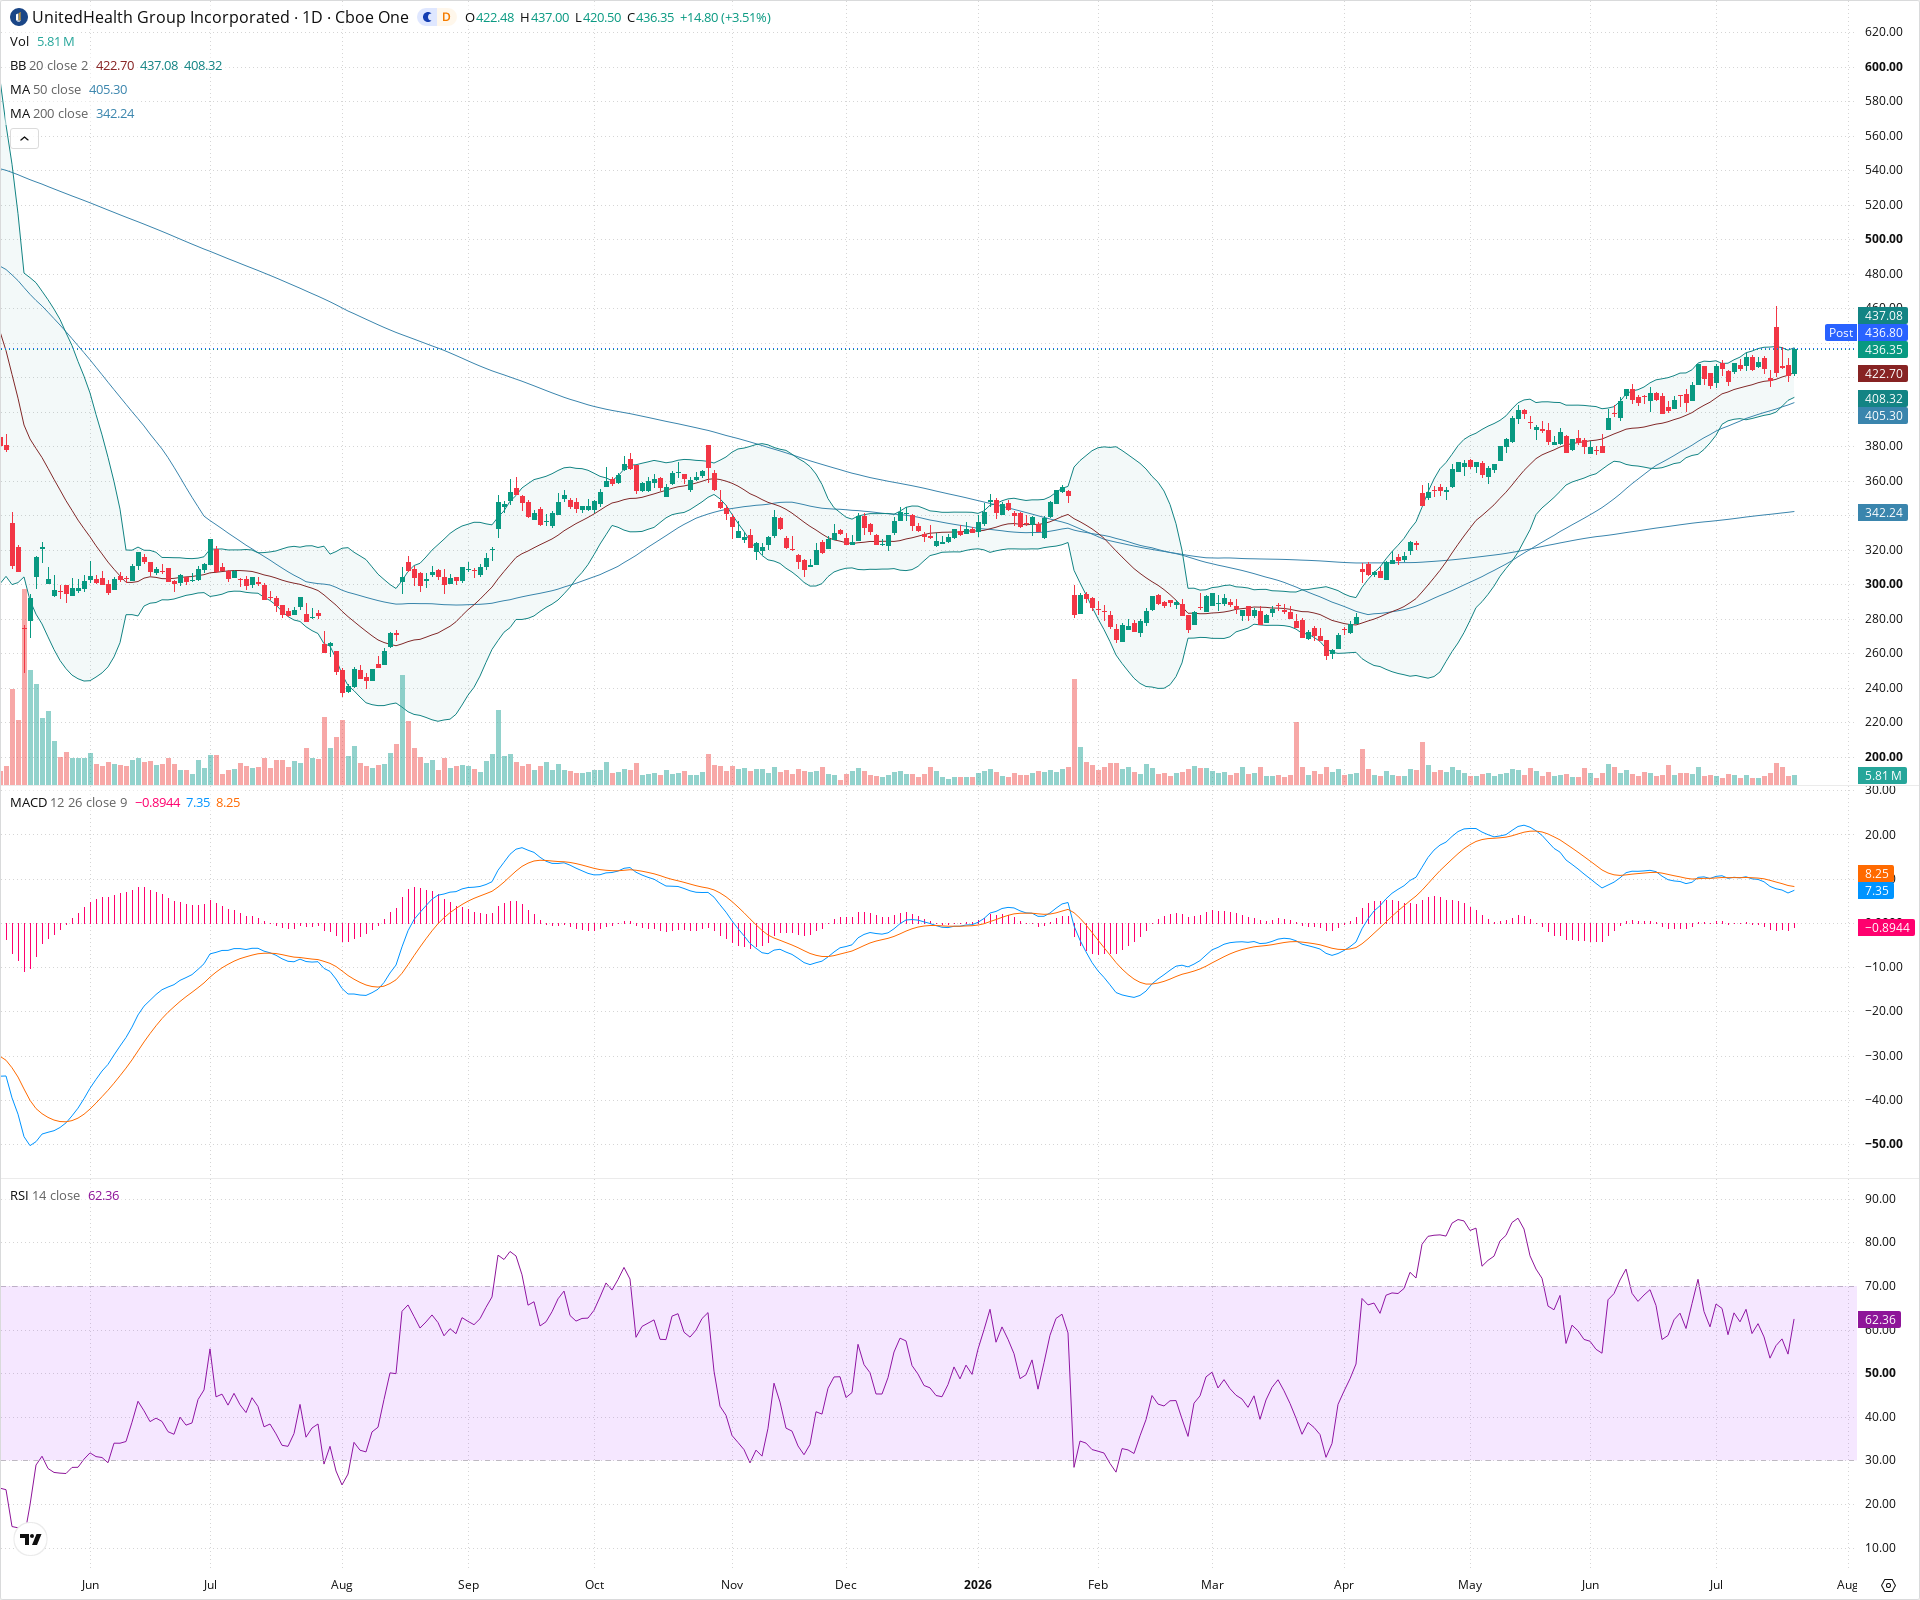The width and height of the screenshot is (1920, 1600).
Task: Click the 600.00 price axis label
Action: click(x=1884, y=67)
